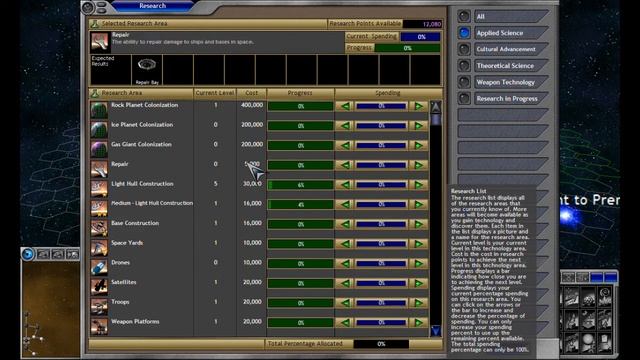Select the Troops icon
Image resolution: width=640 pixels, height=360 pixels.
click(99, 306)
